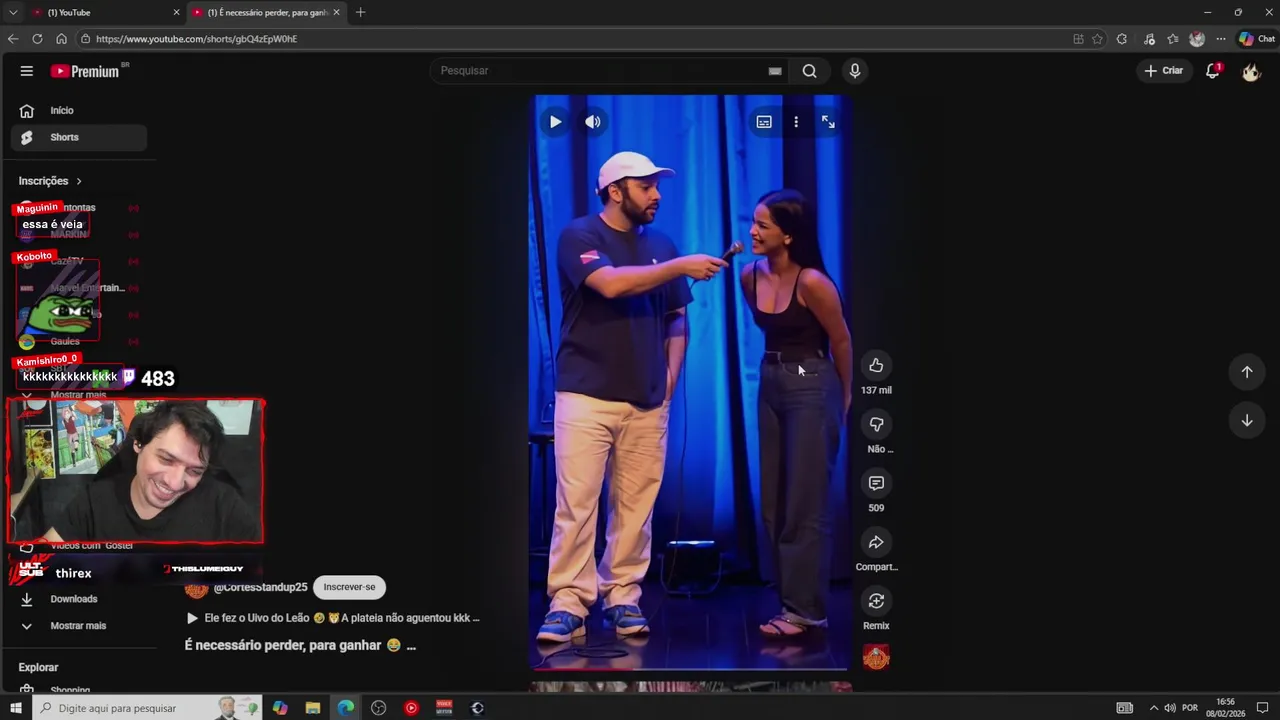The width and height of the screenshot is (1280, 720).
Task: Open the Criar create menu
Action: [1164, 71]
